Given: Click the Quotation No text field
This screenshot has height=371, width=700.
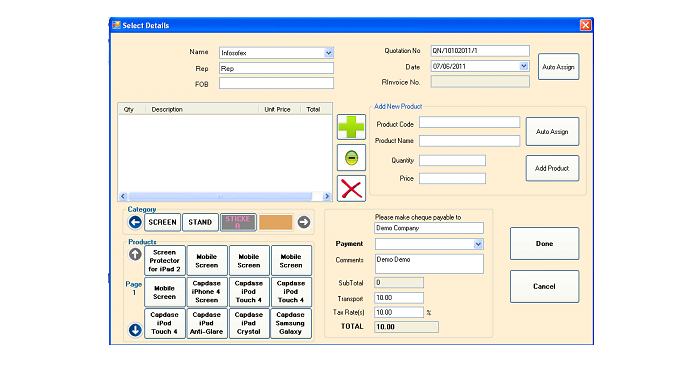Looking at the screenshot, I should pos(480,50).
